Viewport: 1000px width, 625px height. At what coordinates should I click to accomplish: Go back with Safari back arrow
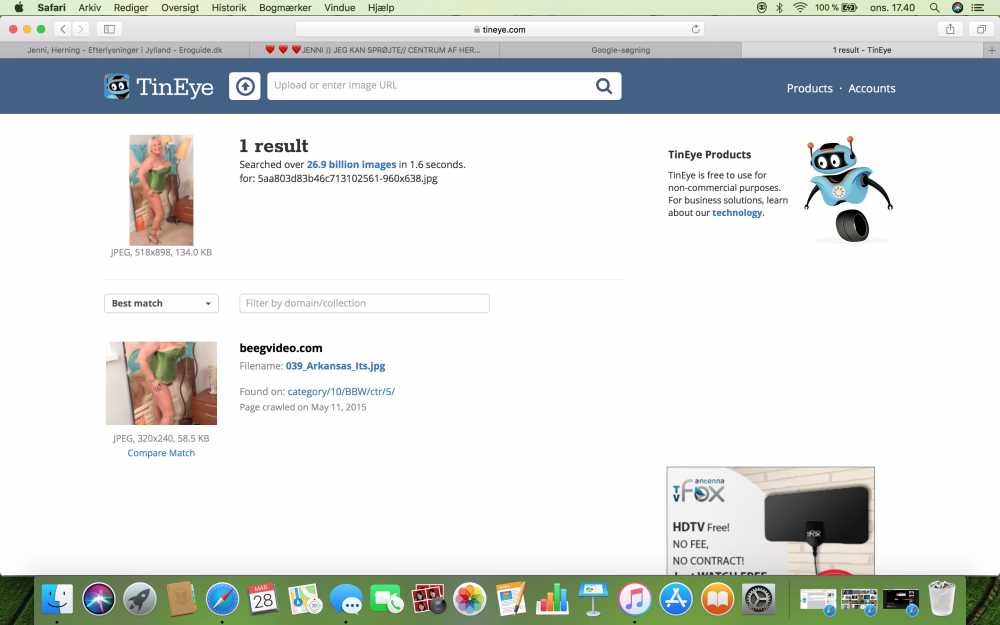point(62,29)
